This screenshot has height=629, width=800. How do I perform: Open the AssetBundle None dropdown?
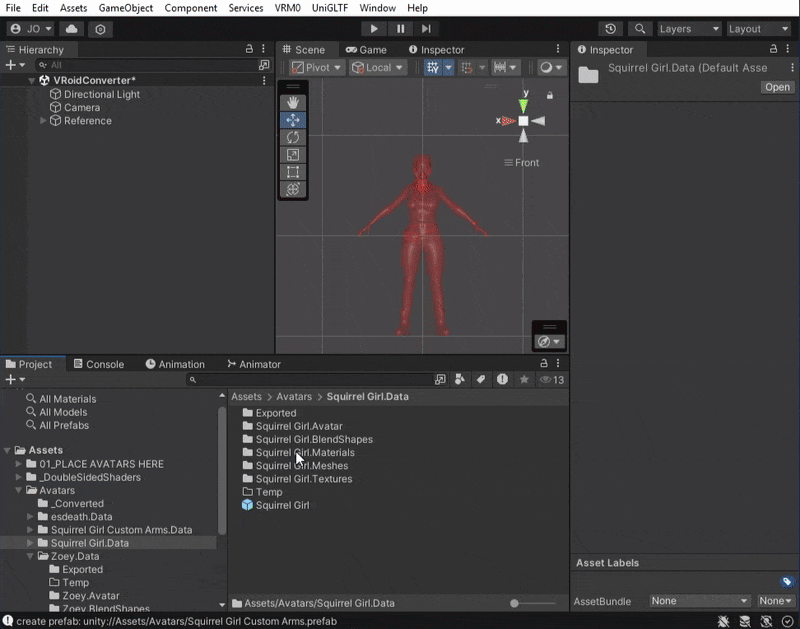coord(699,601)
